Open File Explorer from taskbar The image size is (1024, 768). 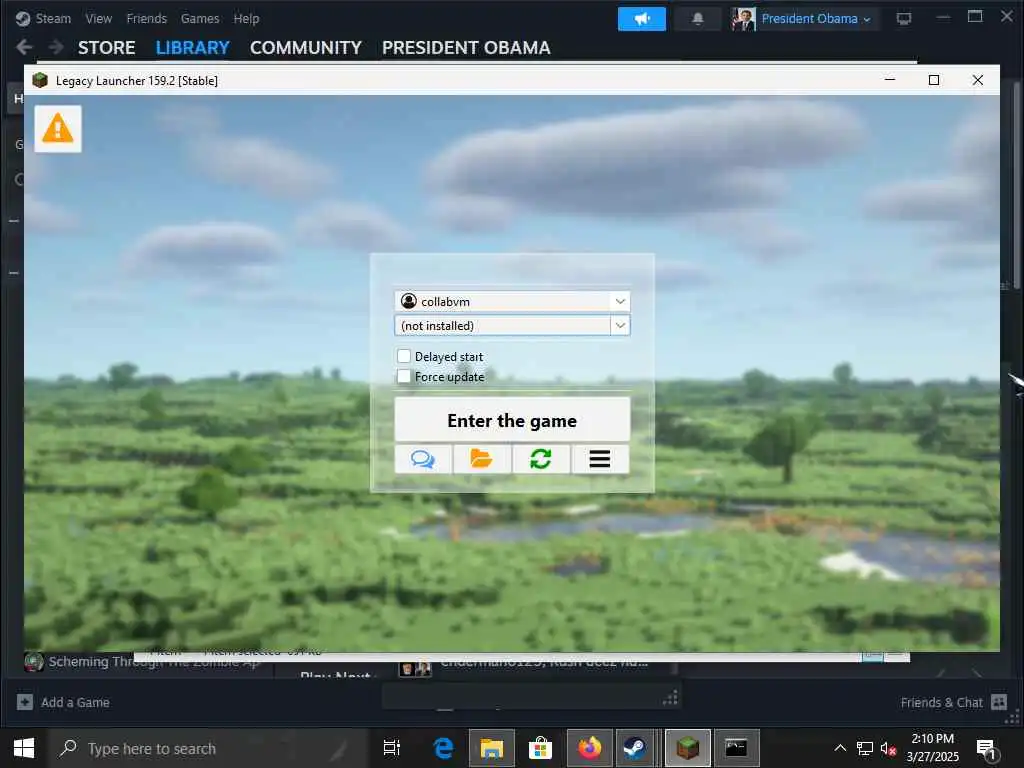click(x=492, y=748)
